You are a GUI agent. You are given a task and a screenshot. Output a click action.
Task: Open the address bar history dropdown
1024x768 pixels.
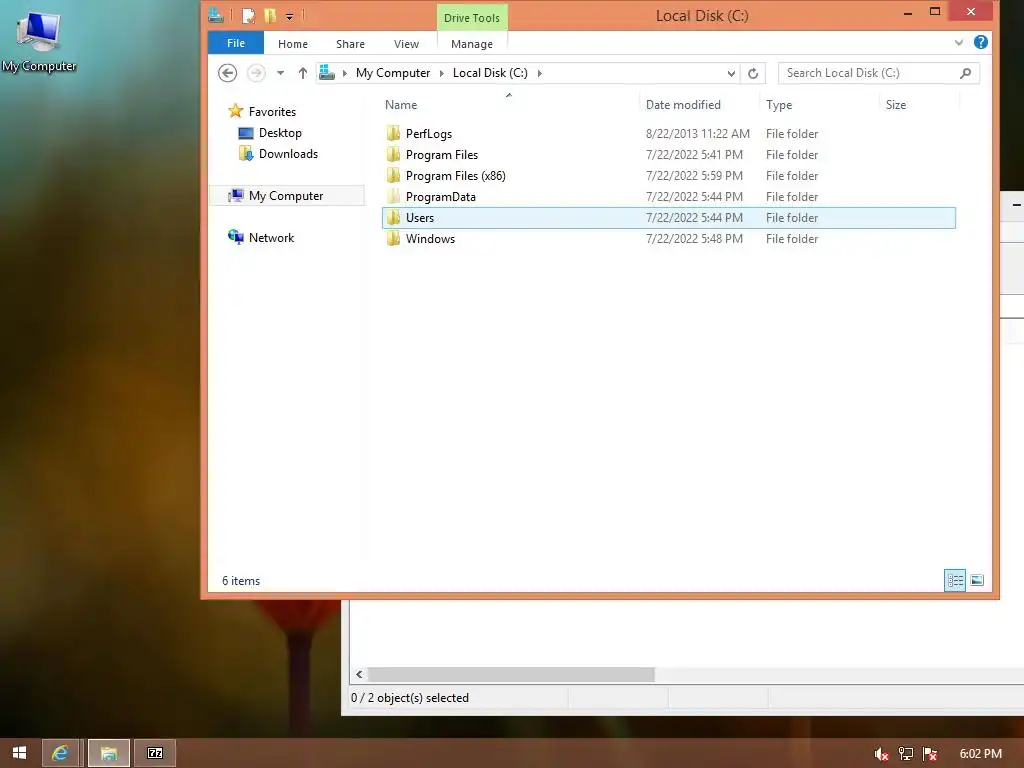731,73
